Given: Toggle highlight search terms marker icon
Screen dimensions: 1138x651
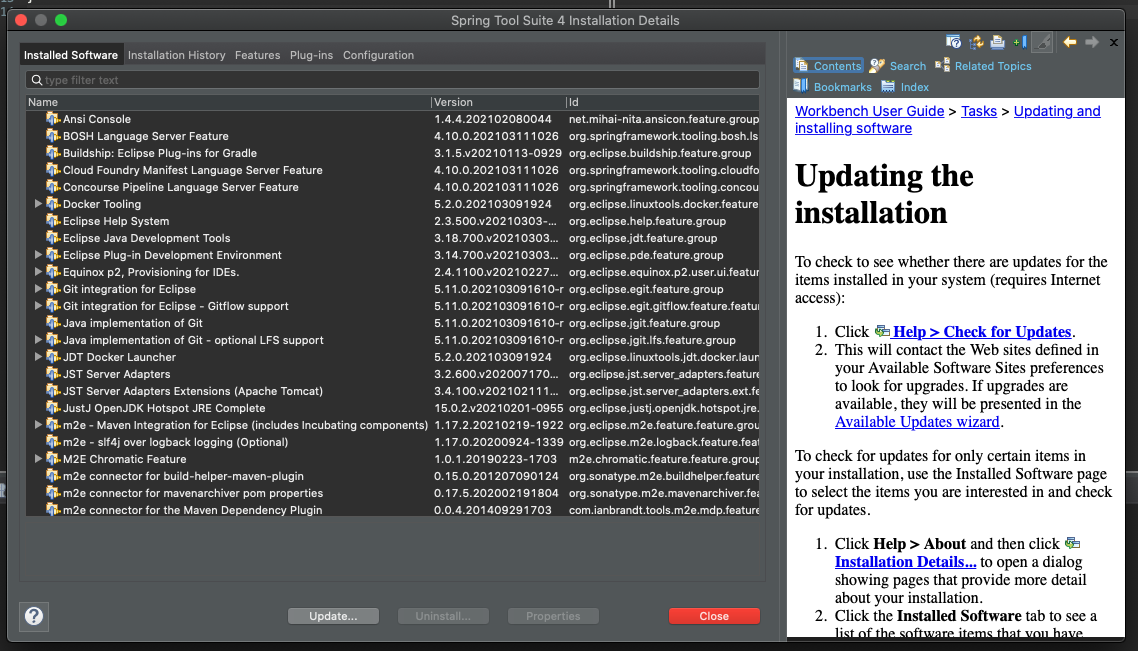Looking at the screenshot, I should point(1042,42).
